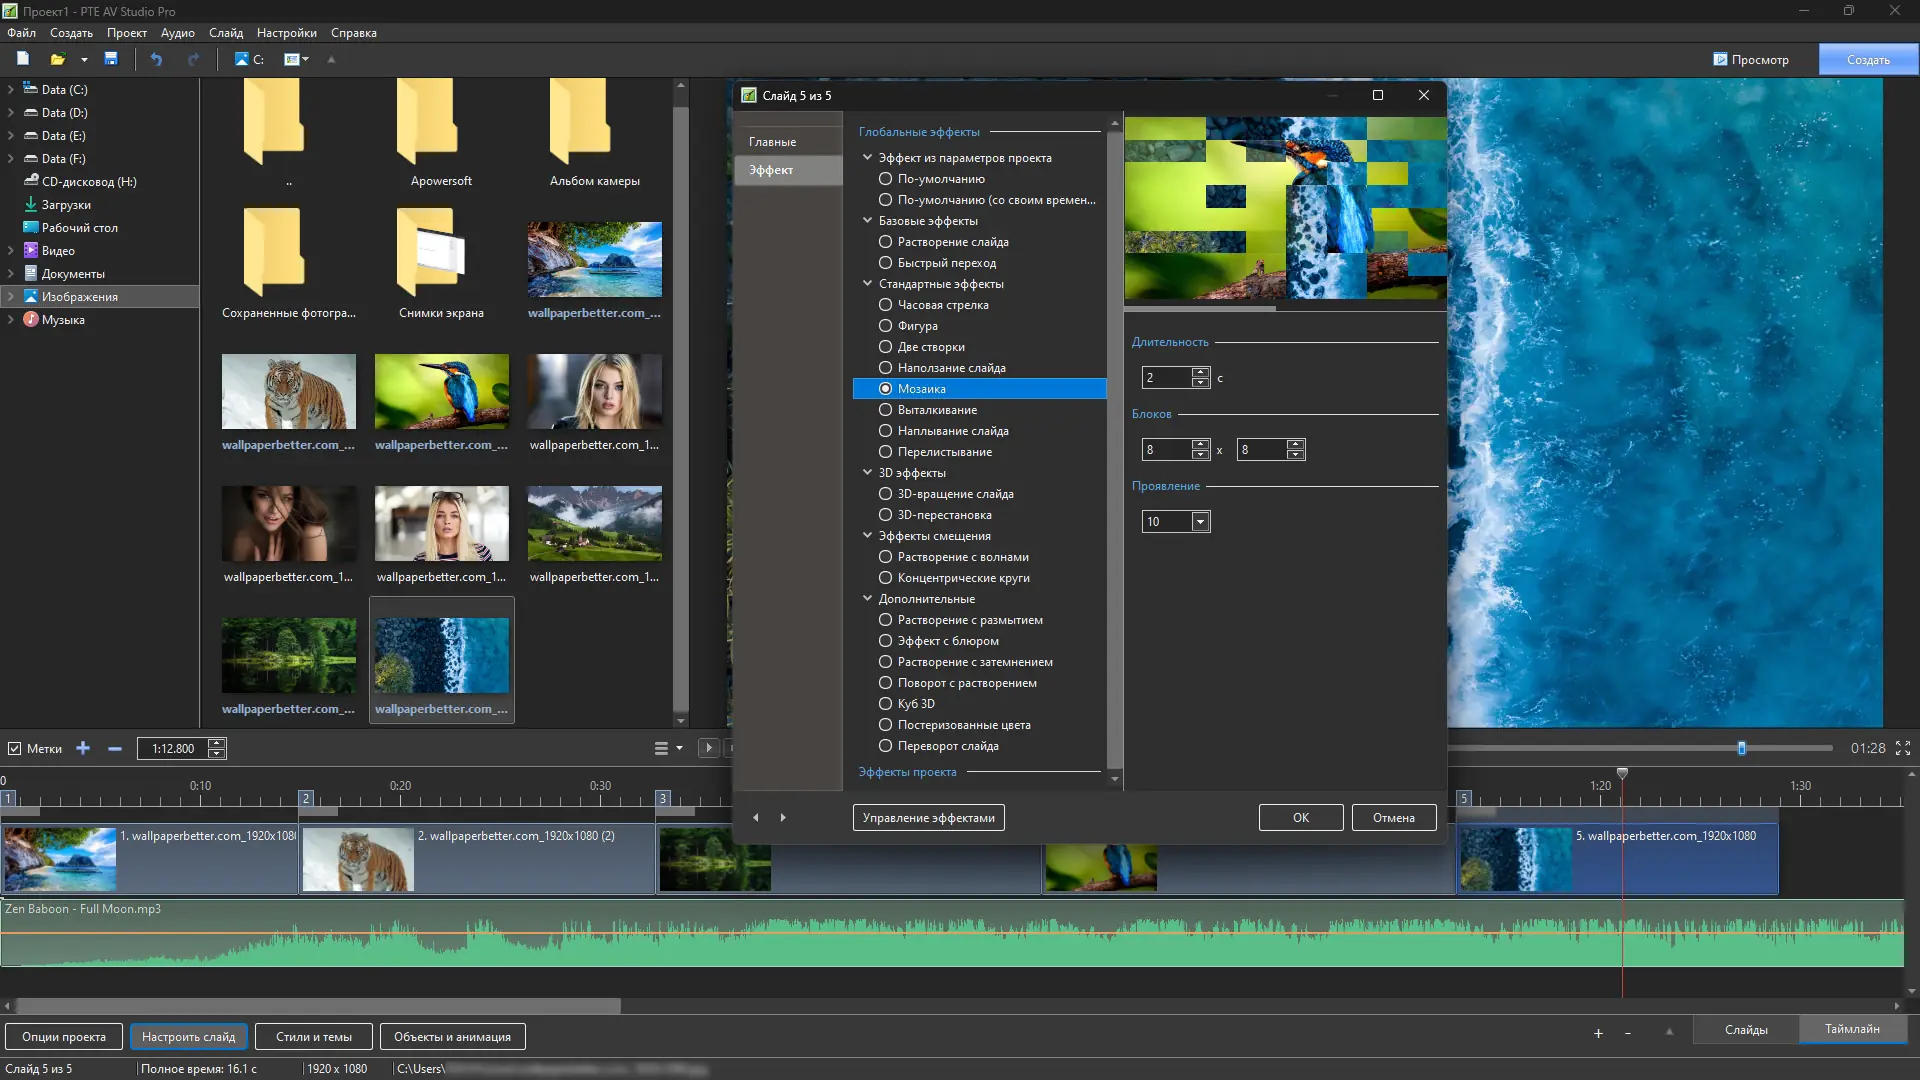The width and height of the screenshot is (1920, 1080).
Task: Toggle the Метки checkbox
Action: coord(14,748)
